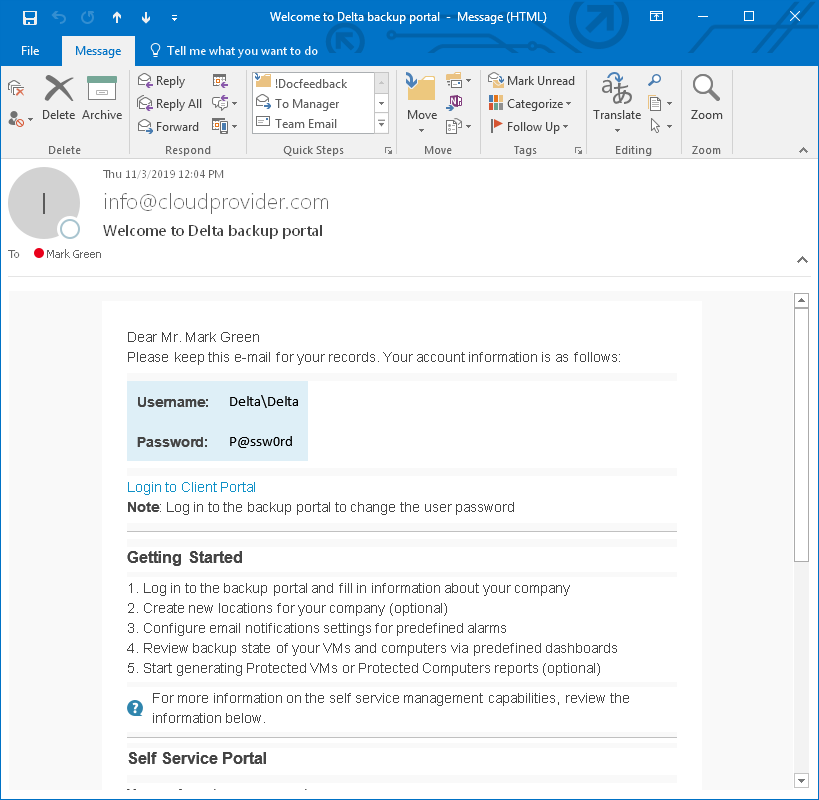The height and width of the screenshot is (800, 819).
Task: Click the password value P@ssw0rd
Action: click(261, 442)
